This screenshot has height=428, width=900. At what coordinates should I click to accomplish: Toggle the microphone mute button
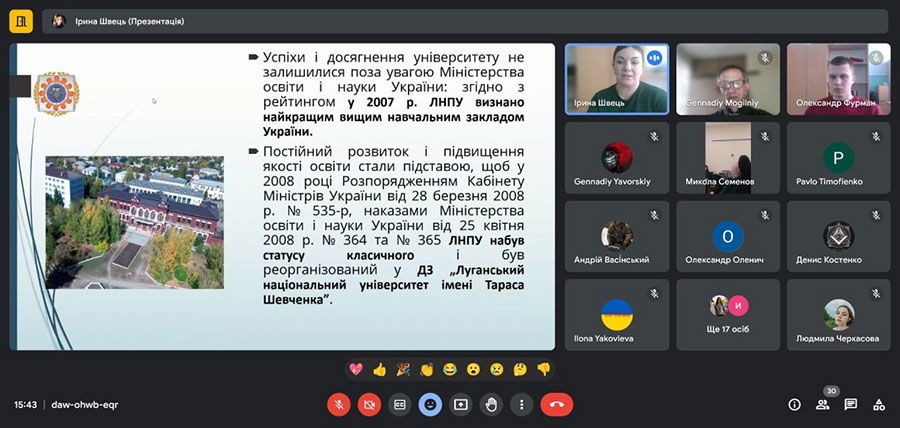[339, 404]
